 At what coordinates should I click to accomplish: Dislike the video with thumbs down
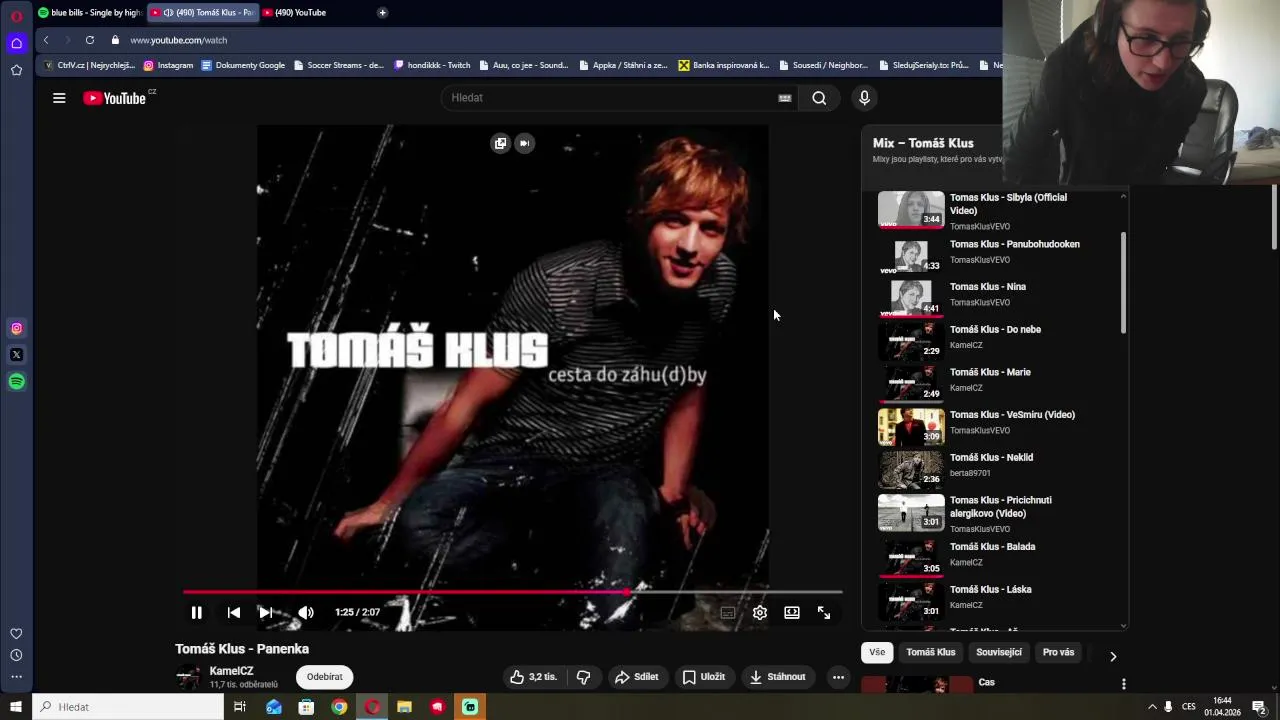(584, 677)
